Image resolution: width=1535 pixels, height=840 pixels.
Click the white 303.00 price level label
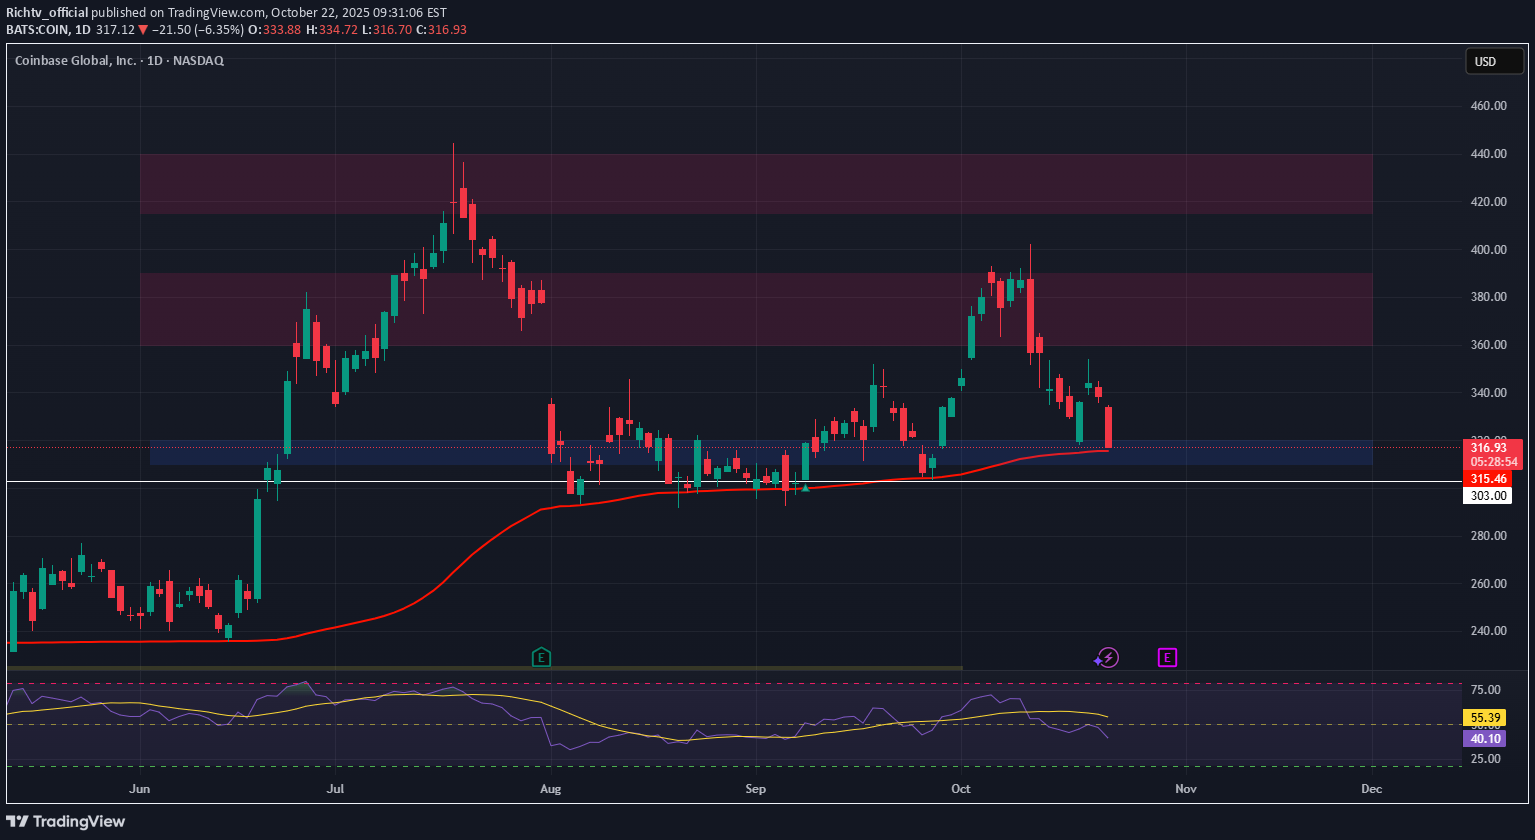(x=1485, y=495)
